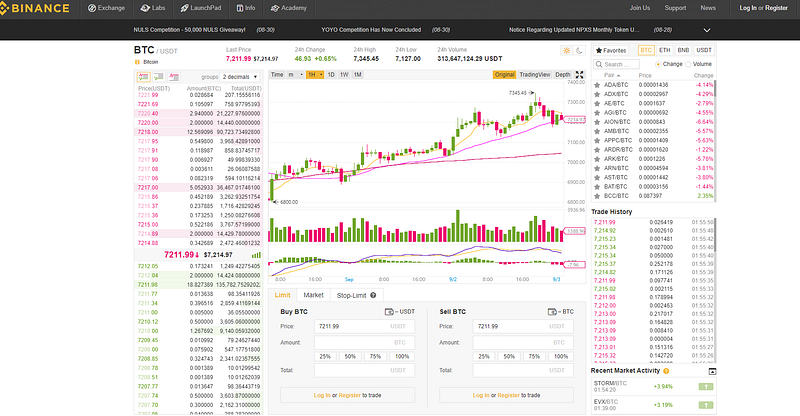This screenshot has height=416, width=800.
Task: Click Sell 100% amount button
Action: pyautogui.click(x=561, y=356)
